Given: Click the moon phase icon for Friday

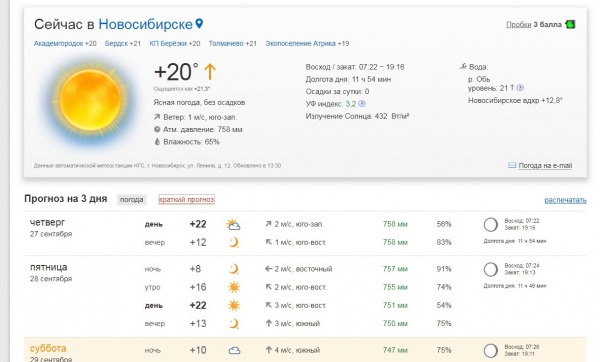Looking at the screenshot, I should (491, 269).
